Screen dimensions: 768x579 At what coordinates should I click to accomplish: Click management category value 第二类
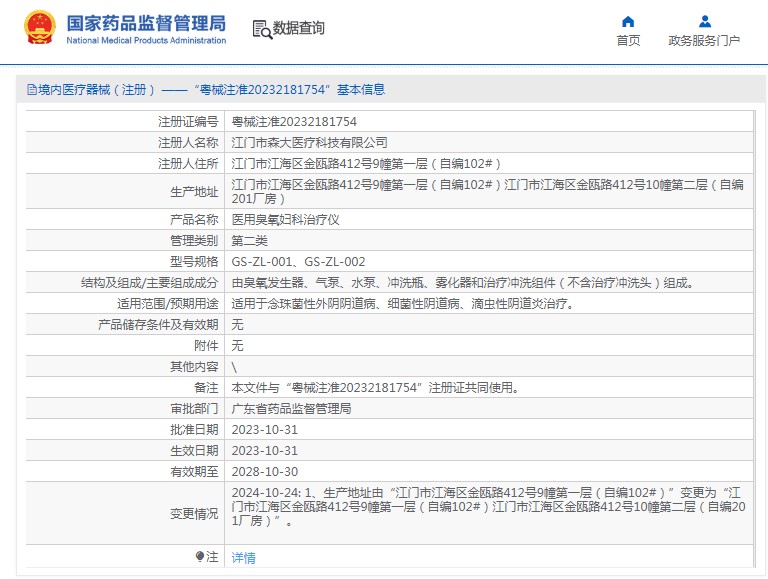pyautogui.click(x=249, y=240)
